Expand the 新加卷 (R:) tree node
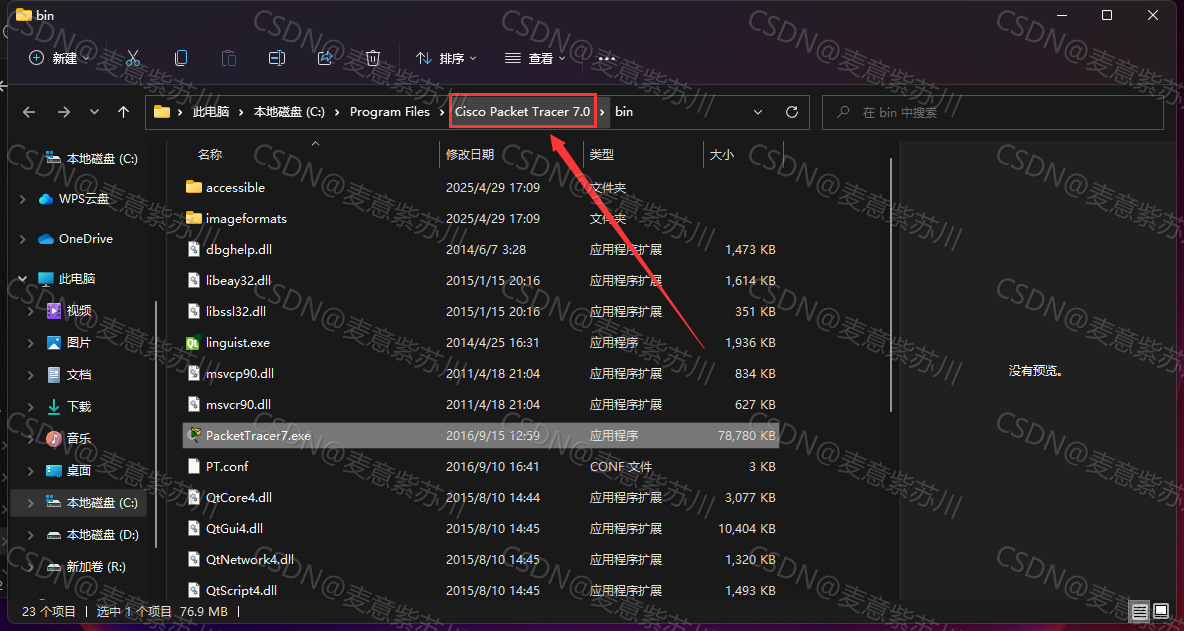1184x631 pixels. [31, 566]
